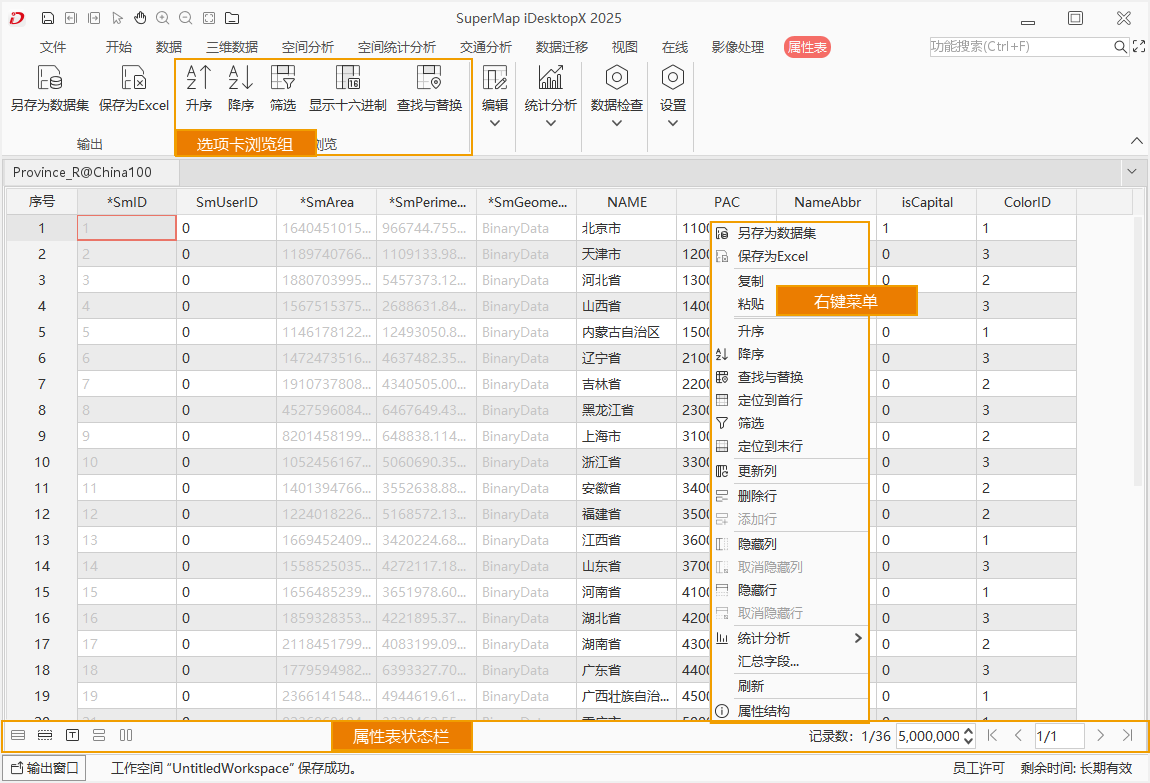Click the page number field showing 1/1
Image resolution: width=1150 pixels, height=783 pixels.
coord(1058,736)
